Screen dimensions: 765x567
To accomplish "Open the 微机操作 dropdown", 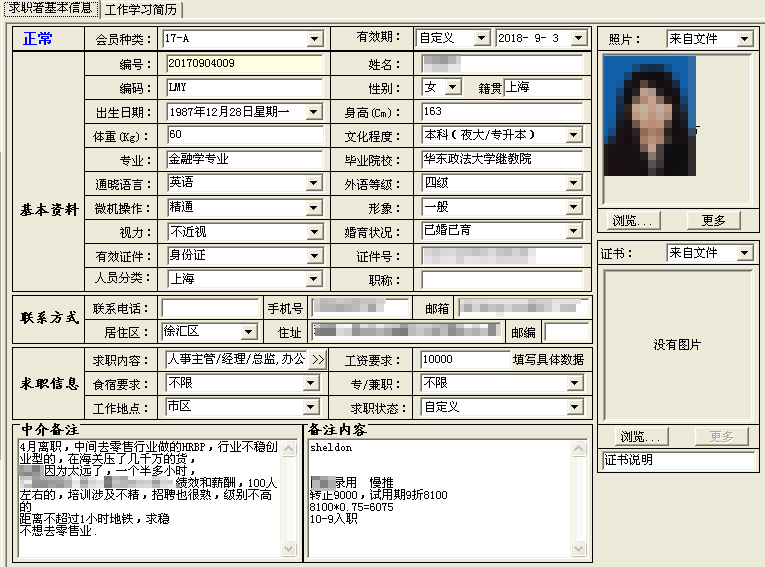I will point(314,207).
